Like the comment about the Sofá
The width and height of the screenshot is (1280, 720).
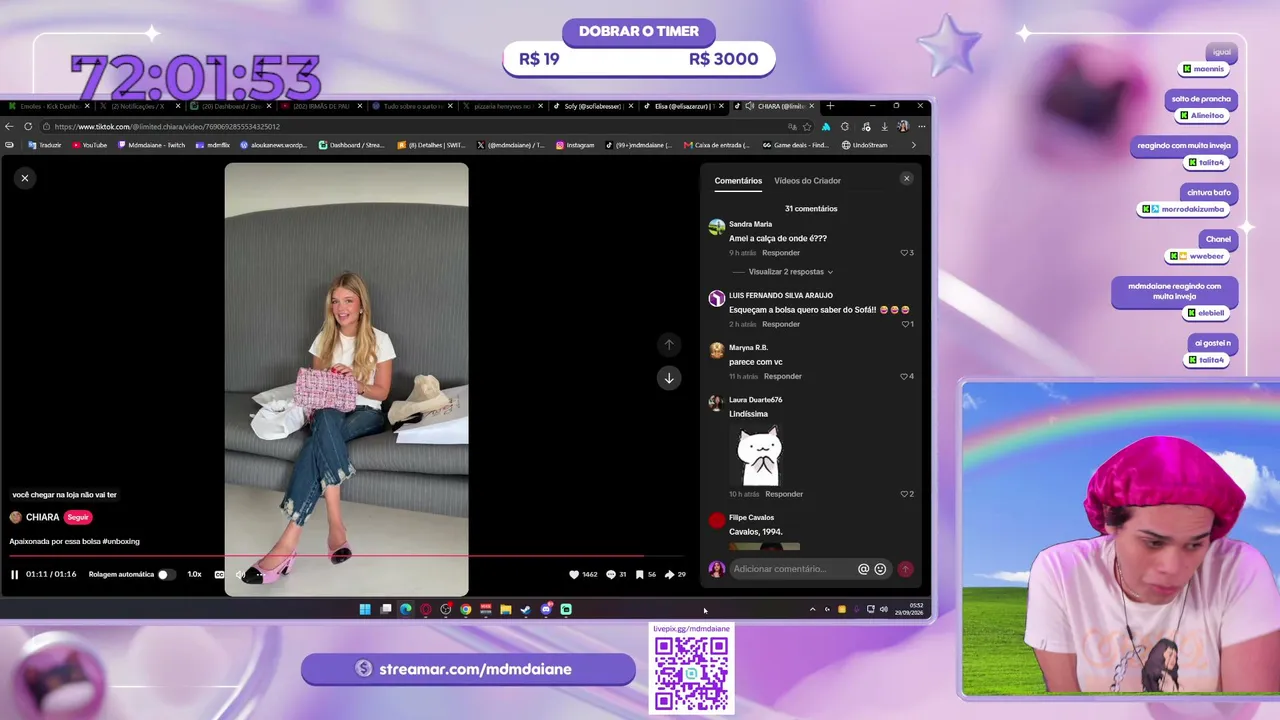905,324
